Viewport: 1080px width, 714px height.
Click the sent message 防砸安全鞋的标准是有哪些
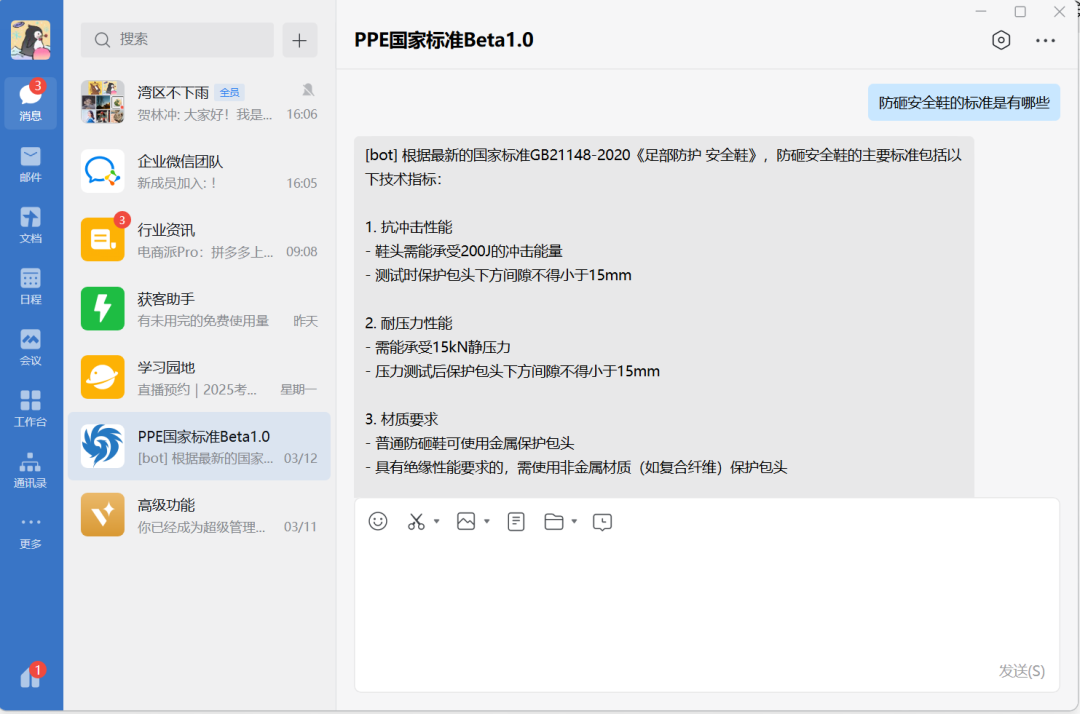(964, 103)
